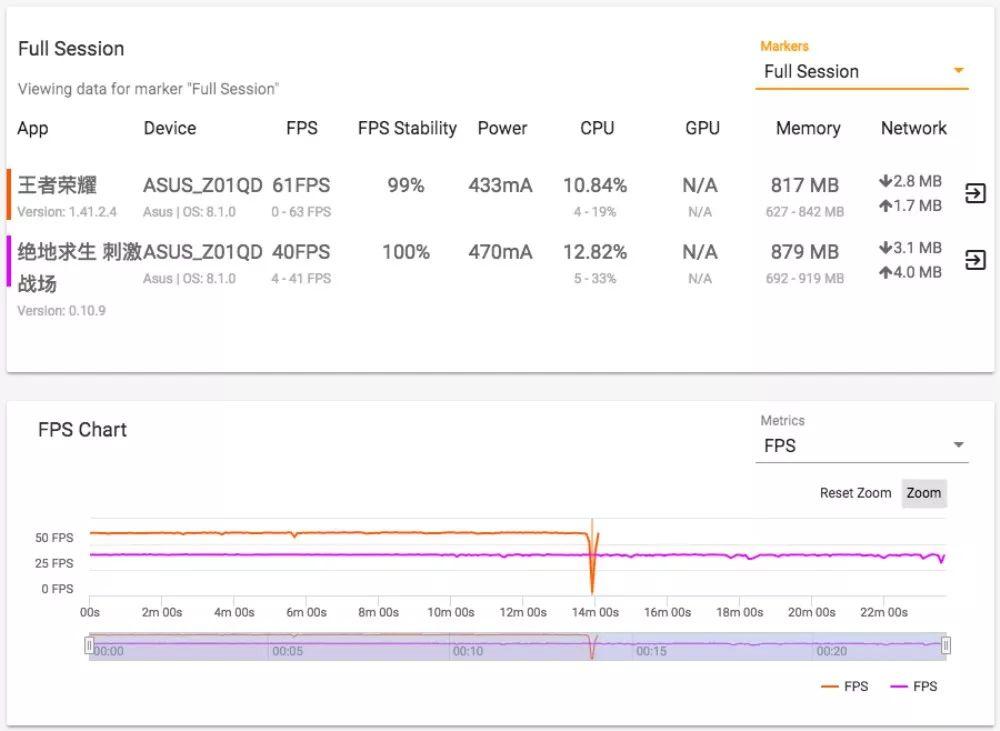The height and width of the screenshot is (731, 1000).
Task: Click the Version: 0.10.9 text
Action: click(61, 311)
